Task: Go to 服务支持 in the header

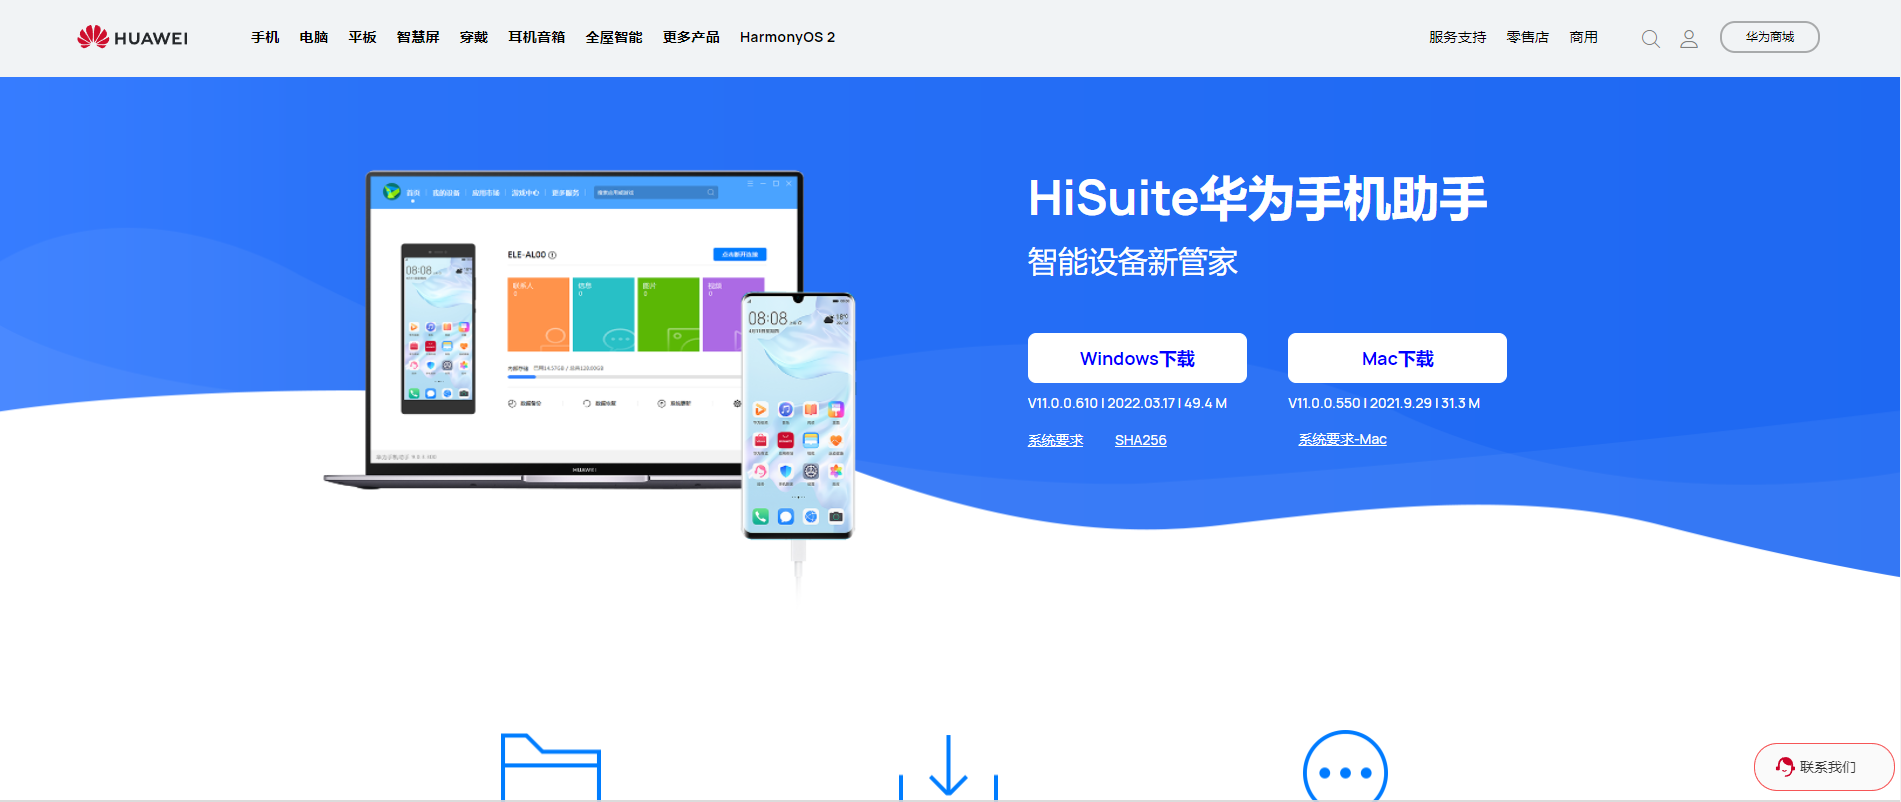Action: [1457, 37]
